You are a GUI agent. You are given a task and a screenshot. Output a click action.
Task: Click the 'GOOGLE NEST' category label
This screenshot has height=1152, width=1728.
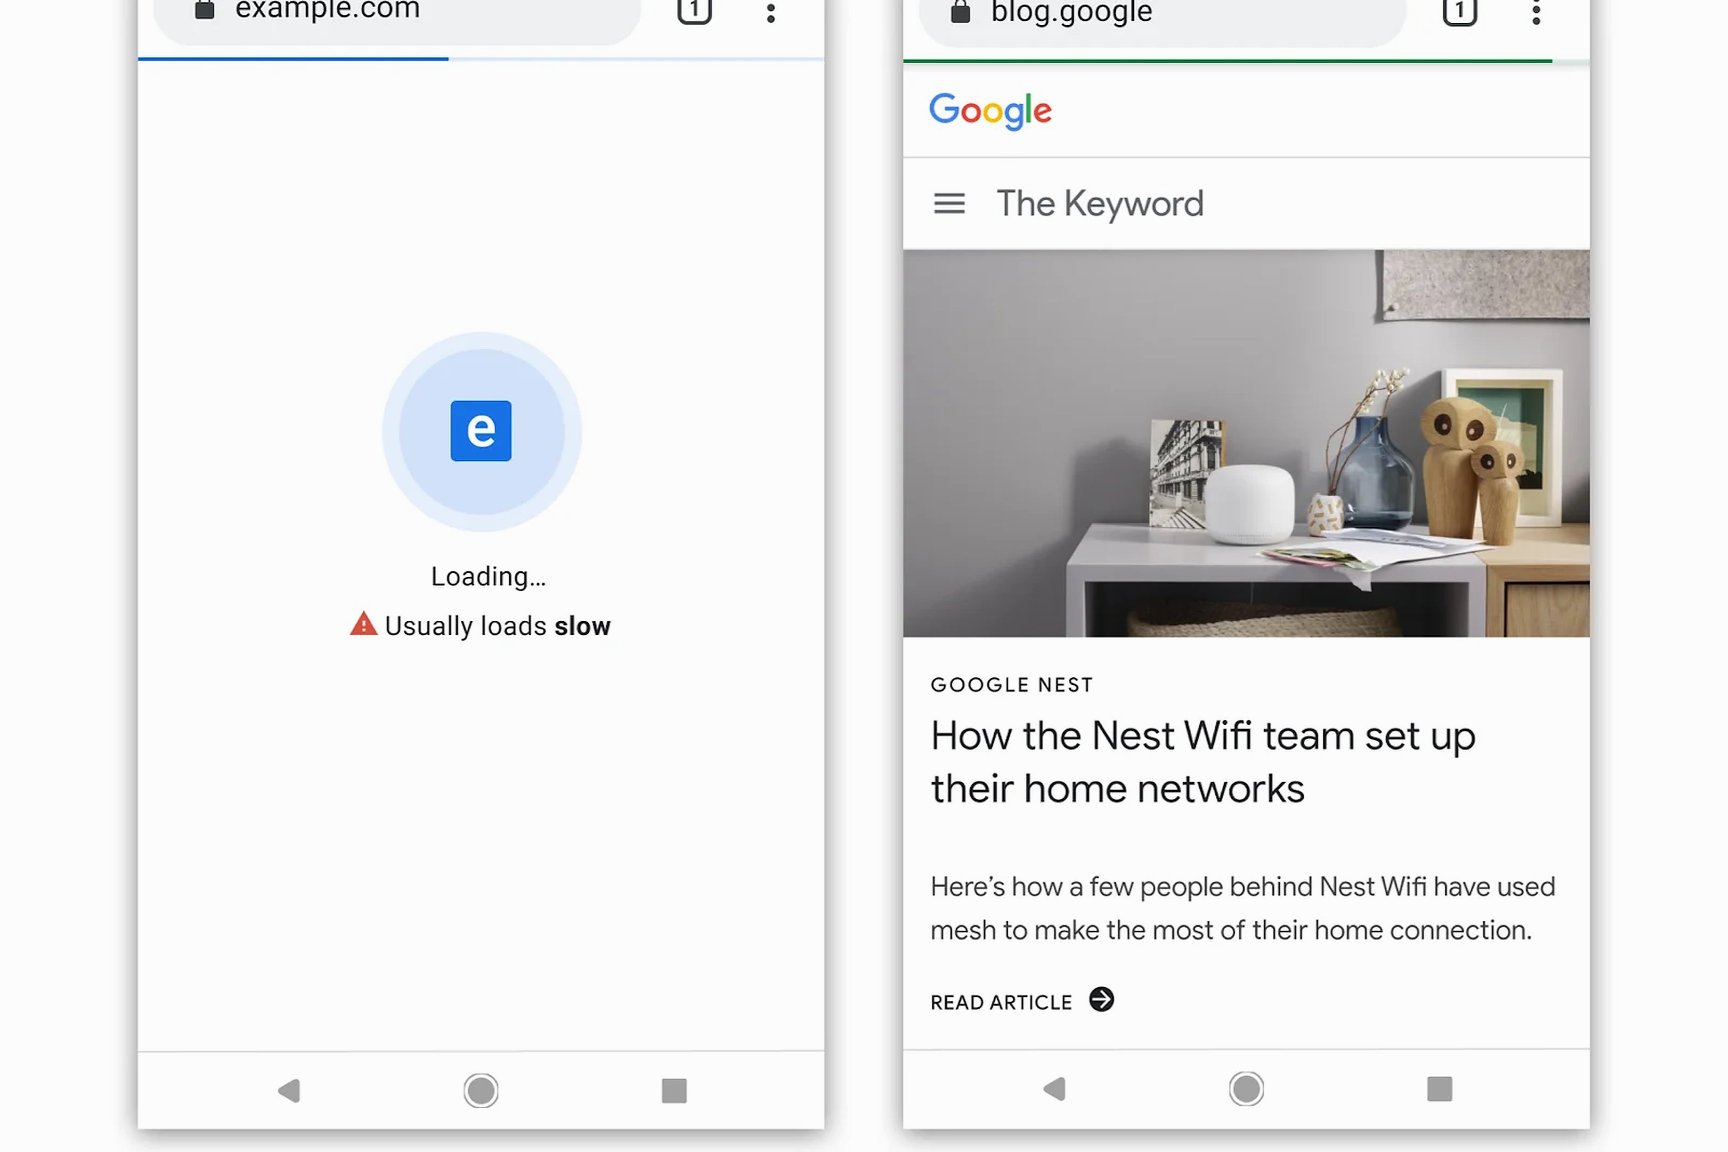pyautogui.click(x=1011, y=685)
